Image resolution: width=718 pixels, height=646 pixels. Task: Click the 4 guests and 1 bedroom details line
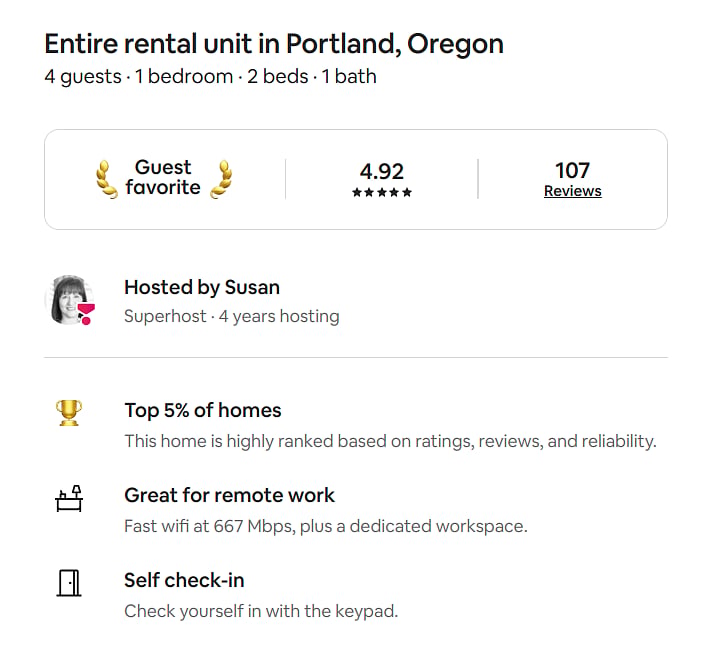tap(210, 76)
